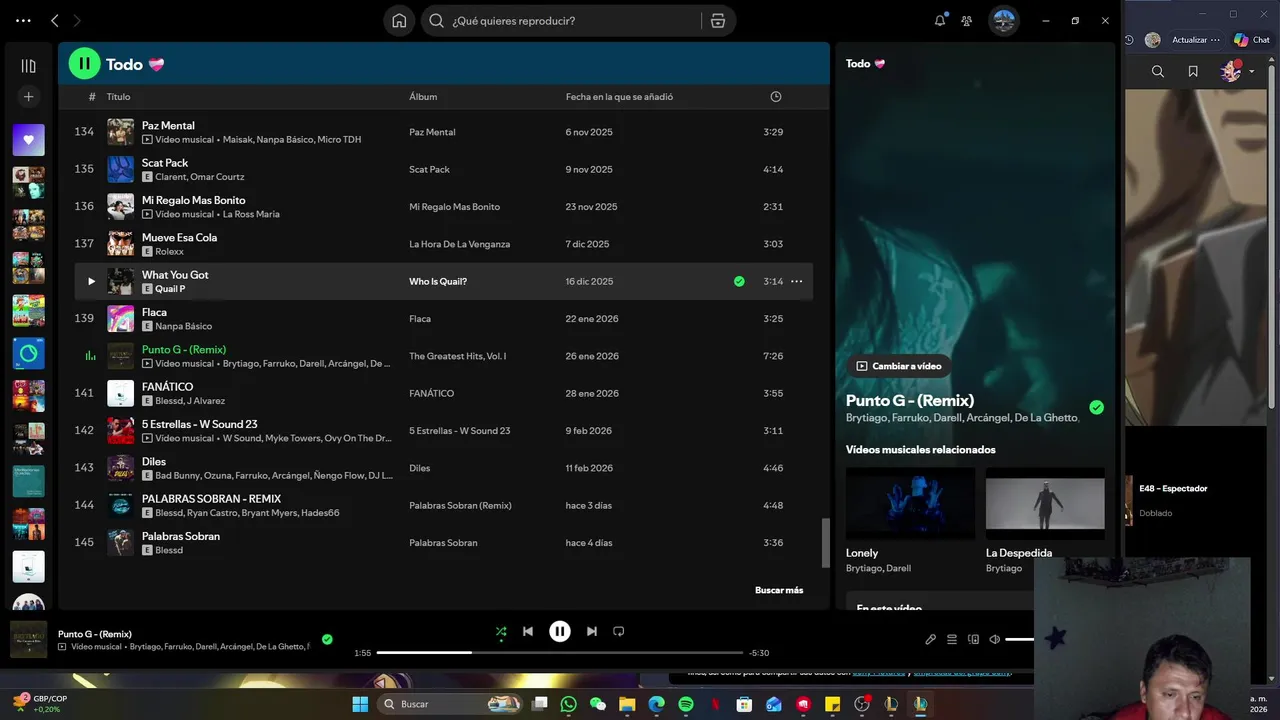Open the 'Who Is Quail?' album link

(438, 282)
